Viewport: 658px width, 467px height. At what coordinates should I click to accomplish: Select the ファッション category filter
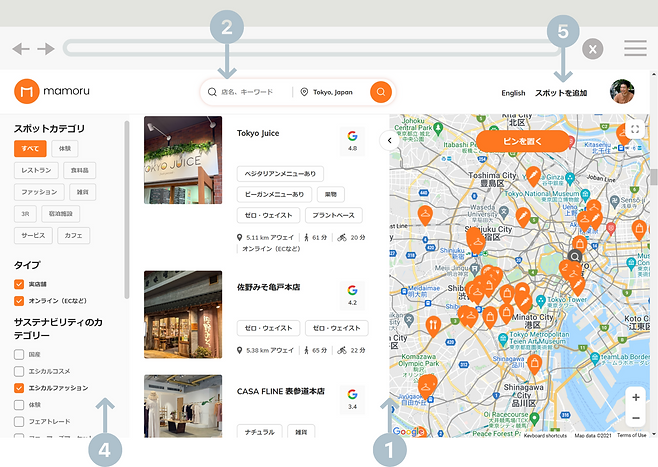point(39,192)
